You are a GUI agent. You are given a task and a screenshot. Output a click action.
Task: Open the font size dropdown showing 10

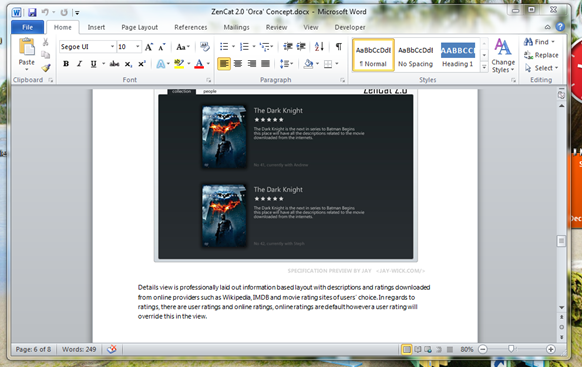[138, 47]
